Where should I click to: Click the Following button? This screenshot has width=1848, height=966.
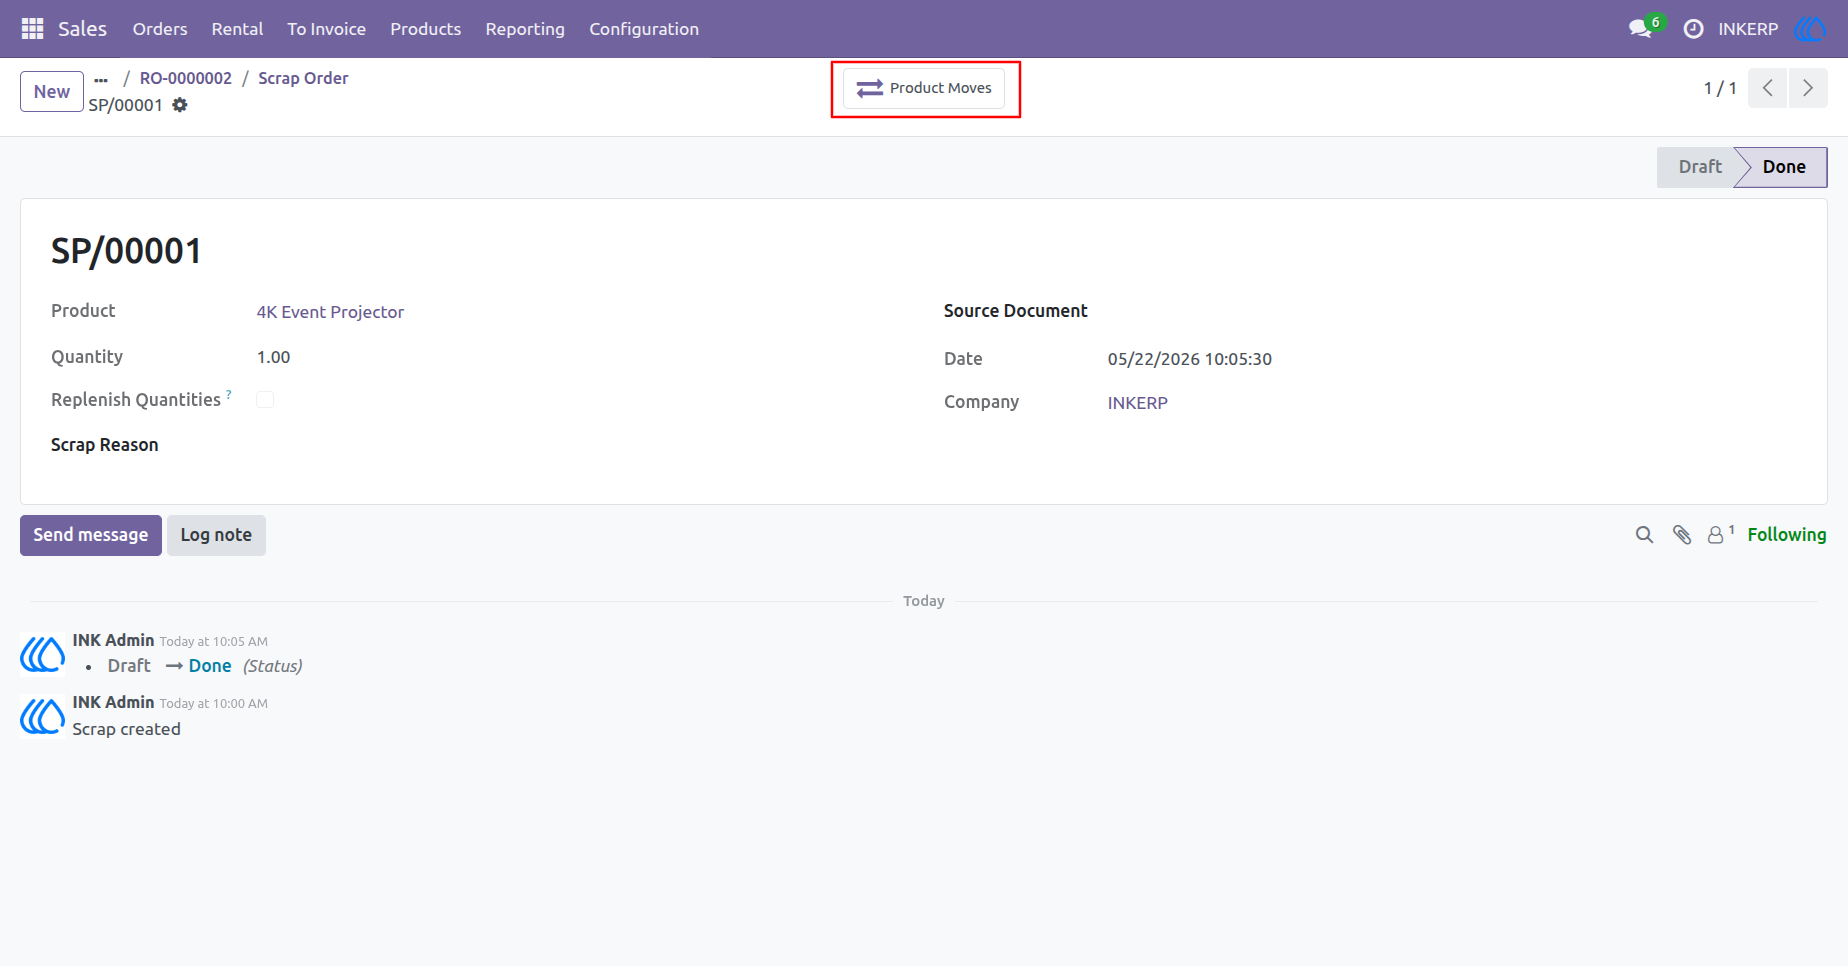click(x=1787, y=535)
